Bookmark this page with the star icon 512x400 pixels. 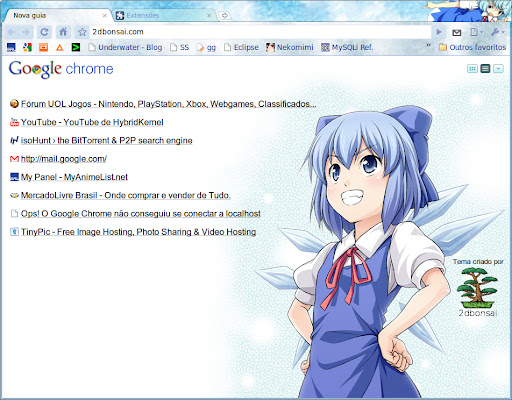coord(82,32)
